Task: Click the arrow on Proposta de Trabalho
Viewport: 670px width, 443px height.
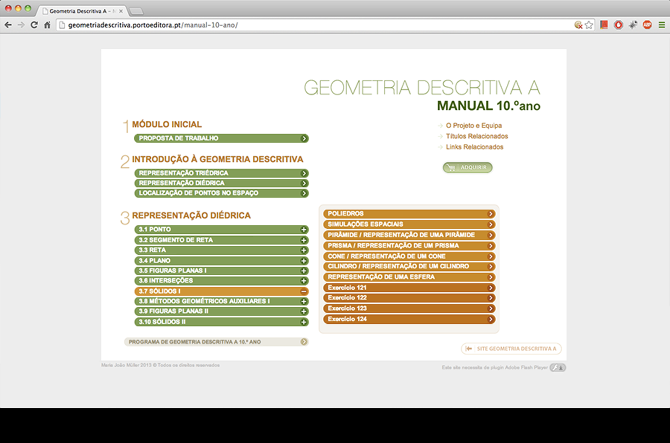Action: point(303,138)
